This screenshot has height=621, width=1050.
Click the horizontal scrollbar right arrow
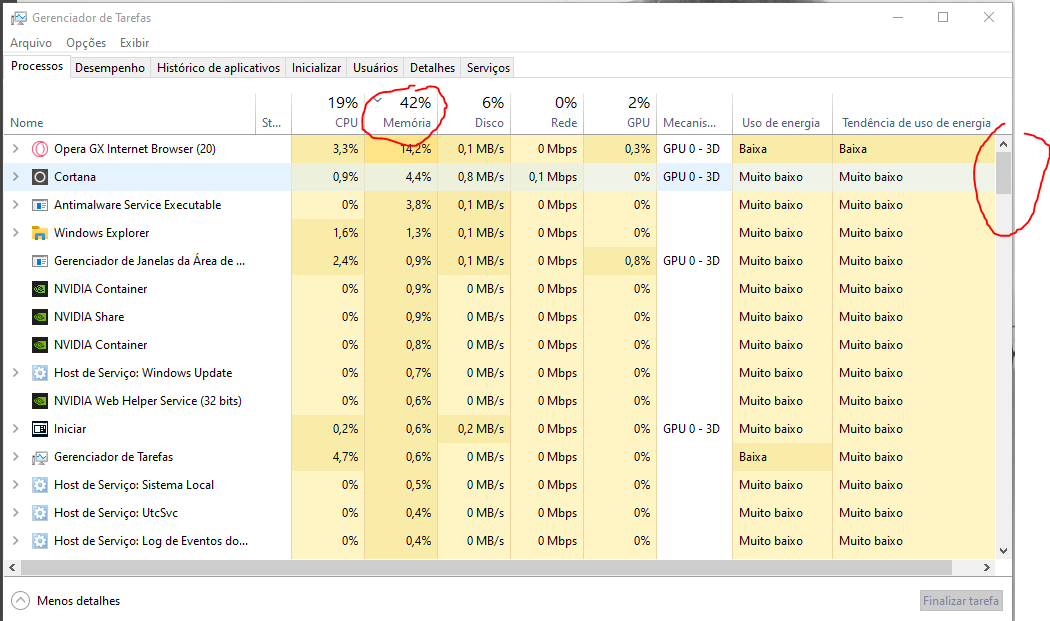[x=986, y=567]
